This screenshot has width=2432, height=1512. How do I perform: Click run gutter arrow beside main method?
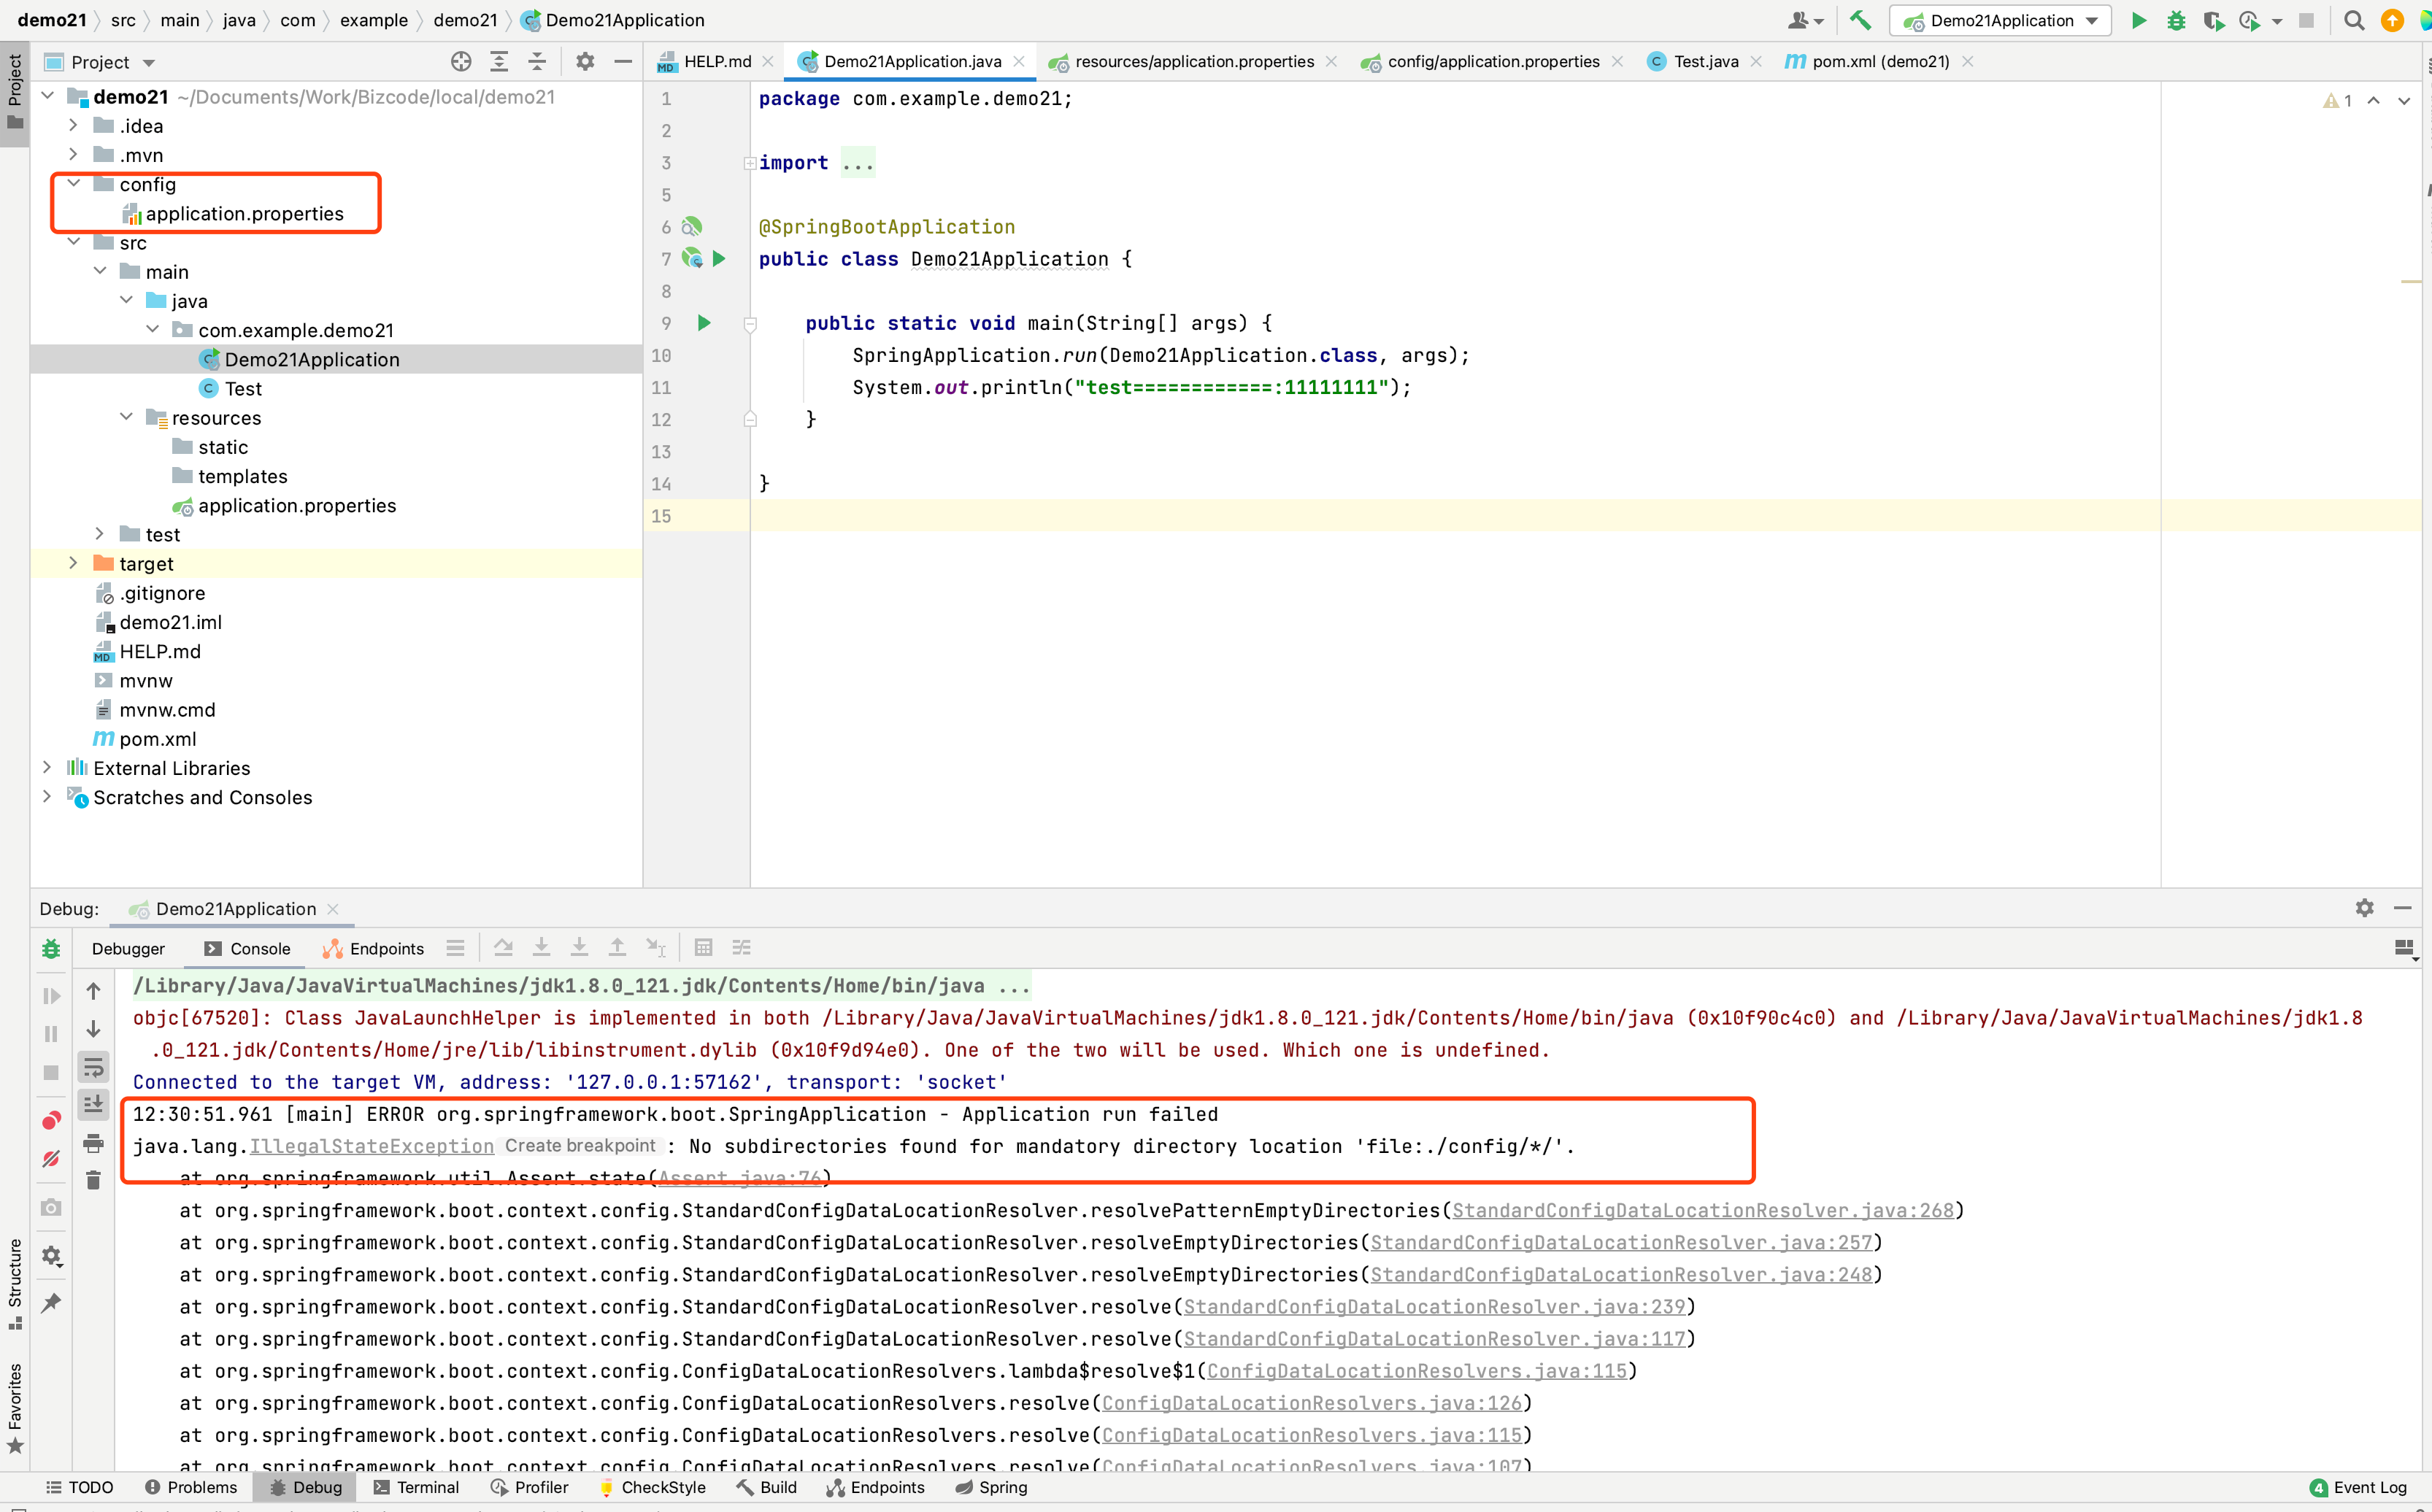click(704, 323)
